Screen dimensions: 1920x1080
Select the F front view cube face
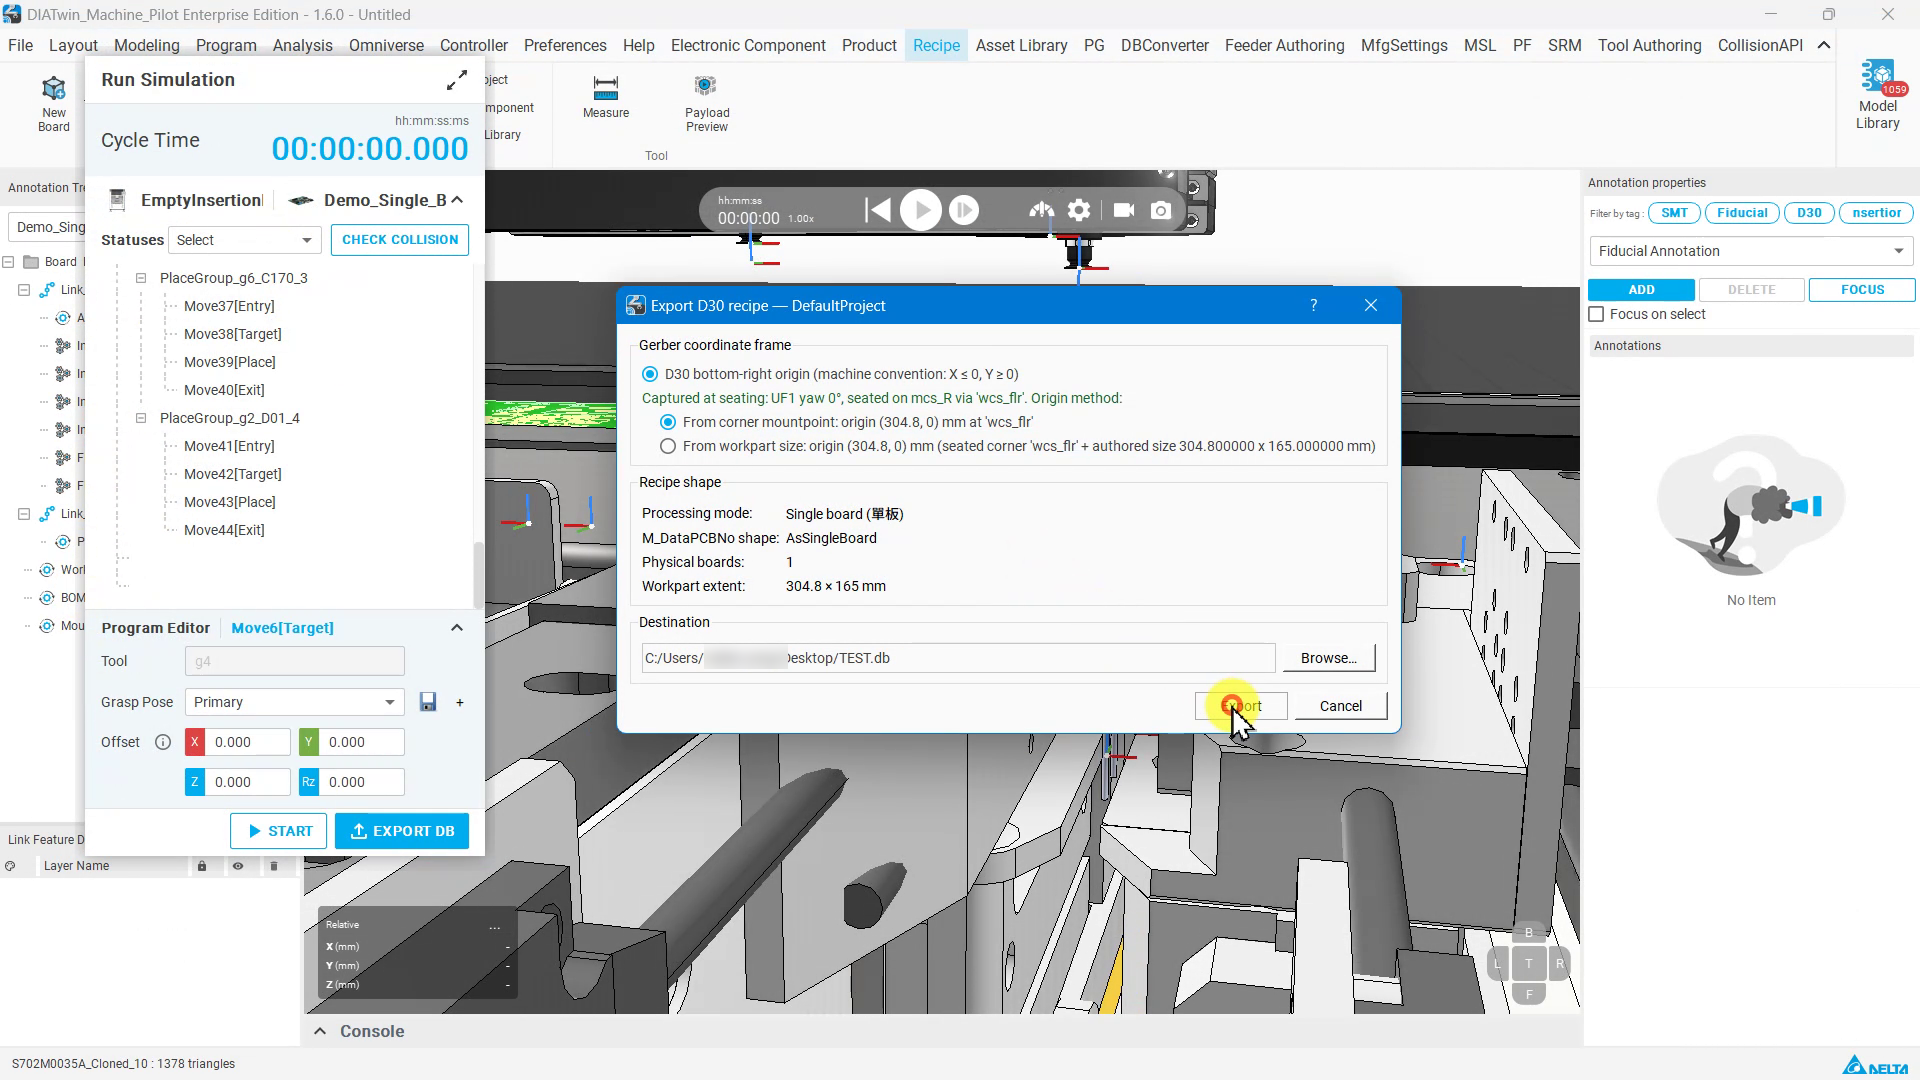[x=1529, y=994]
